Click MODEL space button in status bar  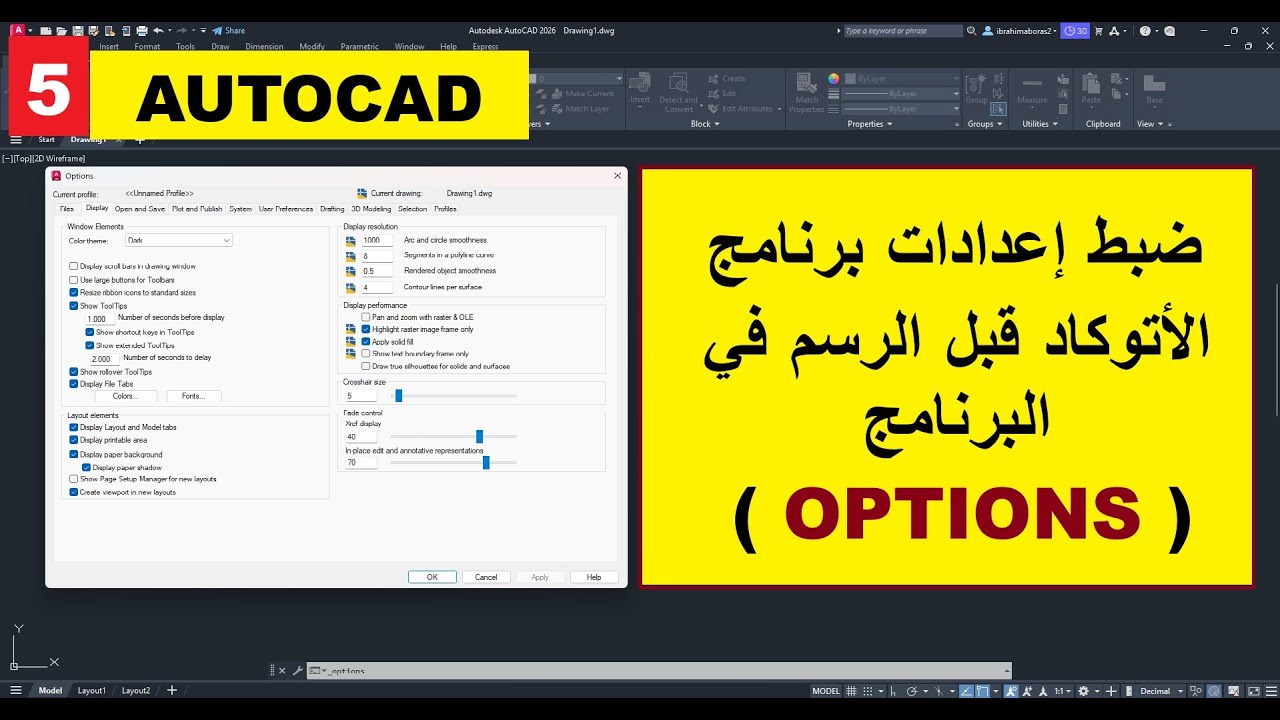click(826, 691)
